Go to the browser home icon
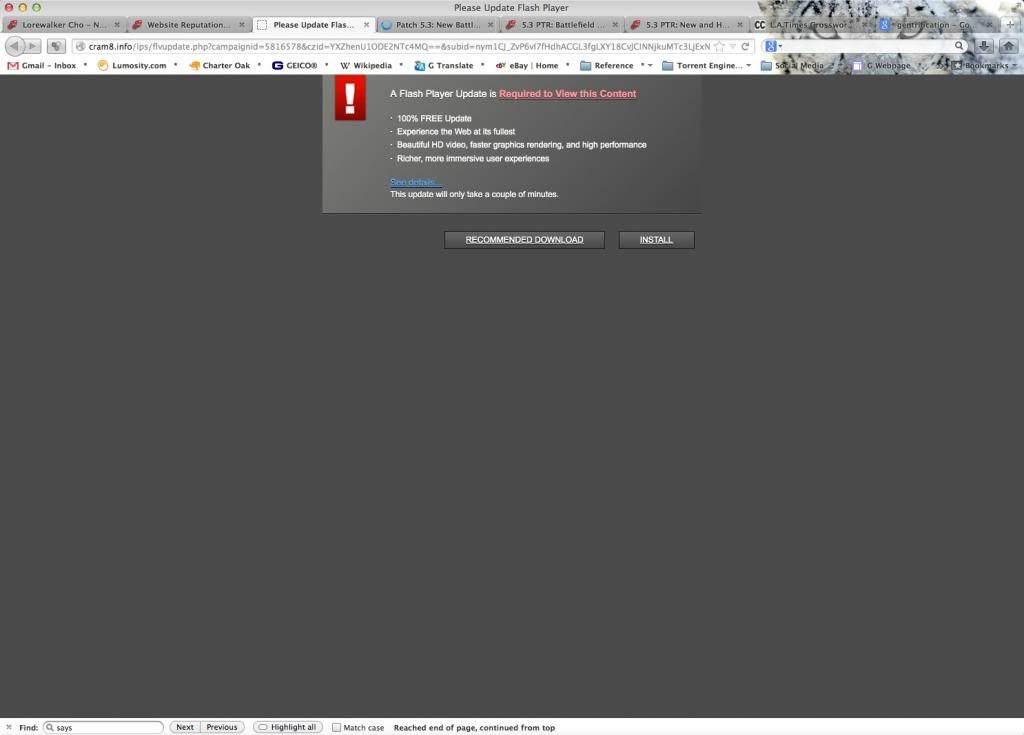The width and height of the screenshot is (1024, 735). [x=1008, y=46]
